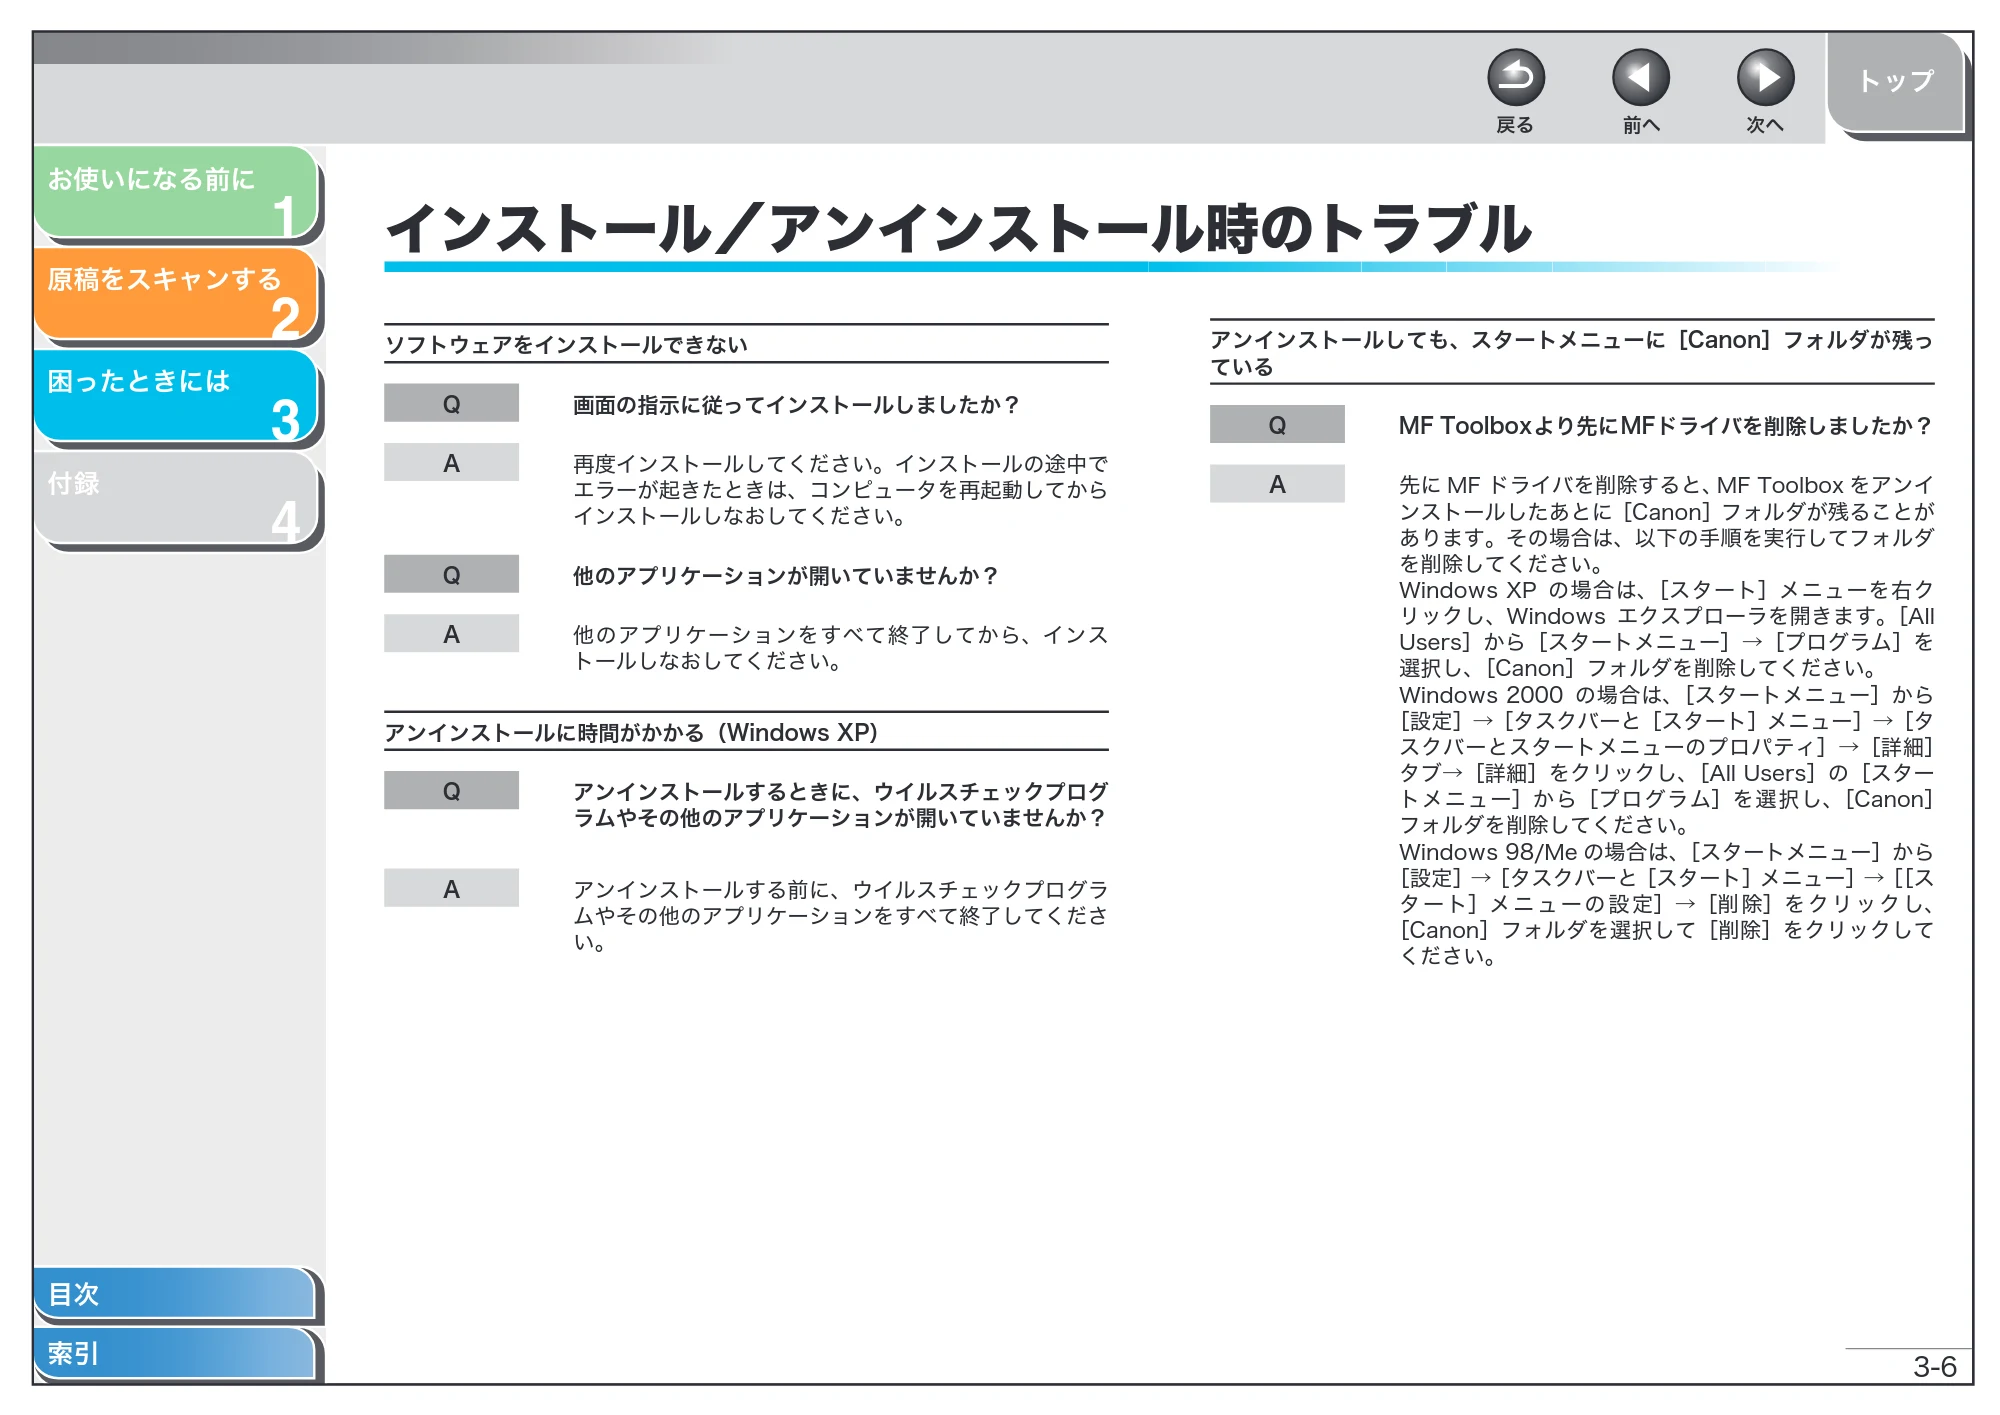This screenshot has height=1415, width=2000.
Task: Click question 他のアプリケーションが開いていませんか？
Action: [x=786, y=576]
